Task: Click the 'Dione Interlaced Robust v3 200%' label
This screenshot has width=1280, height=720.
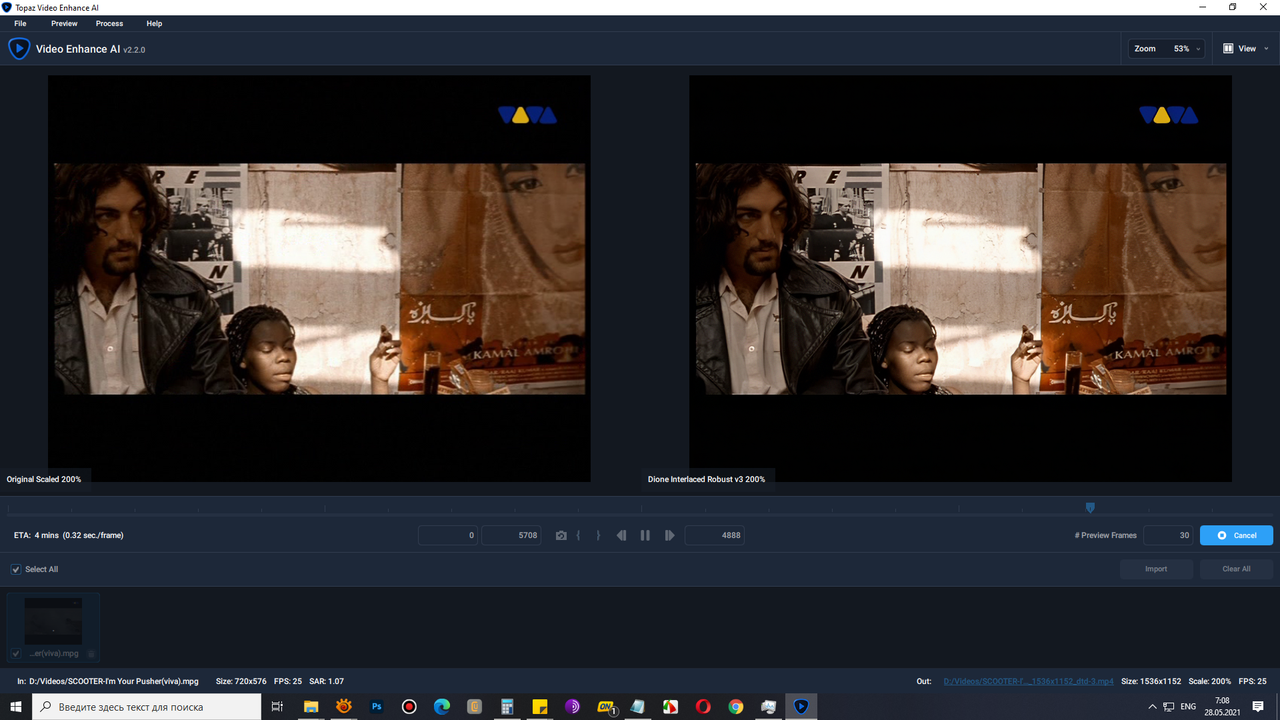Action: point(706,480)
